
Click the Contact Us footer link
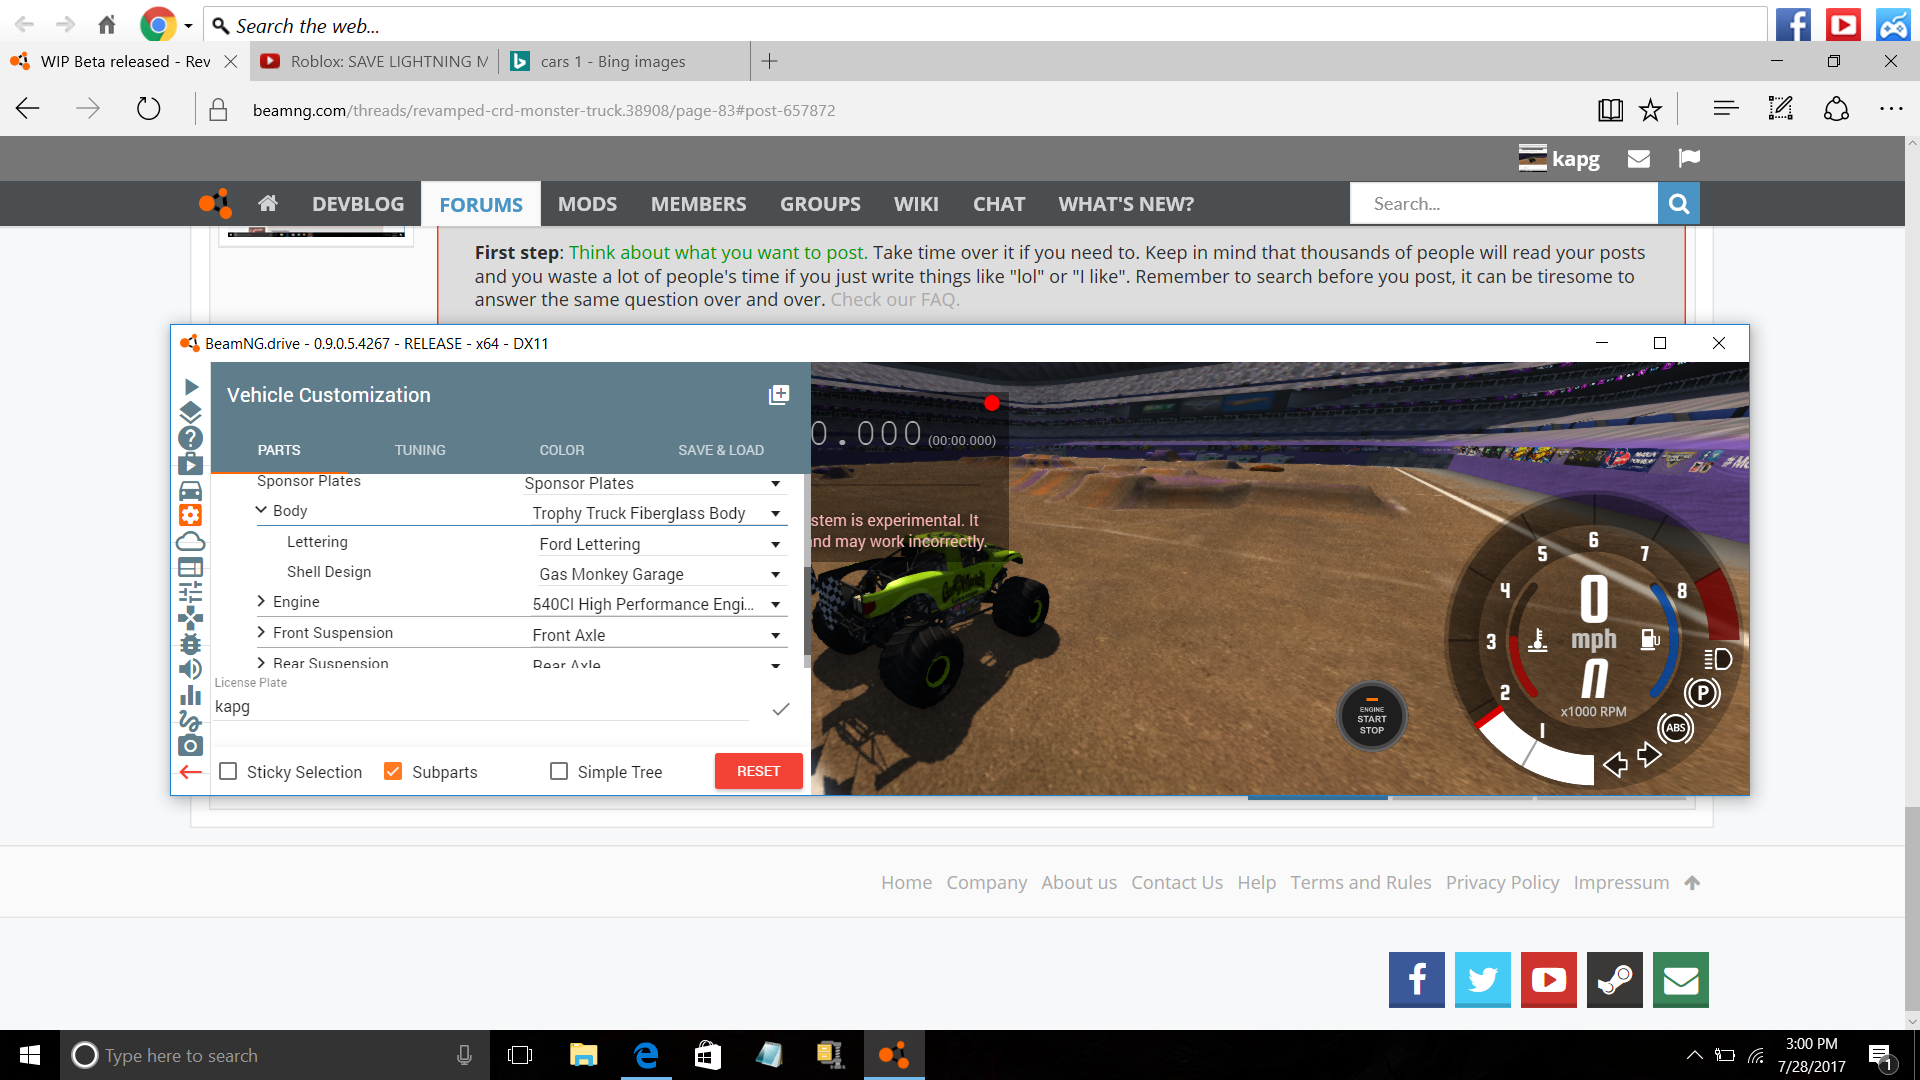pyautogui.click(x=1177, y=882)
